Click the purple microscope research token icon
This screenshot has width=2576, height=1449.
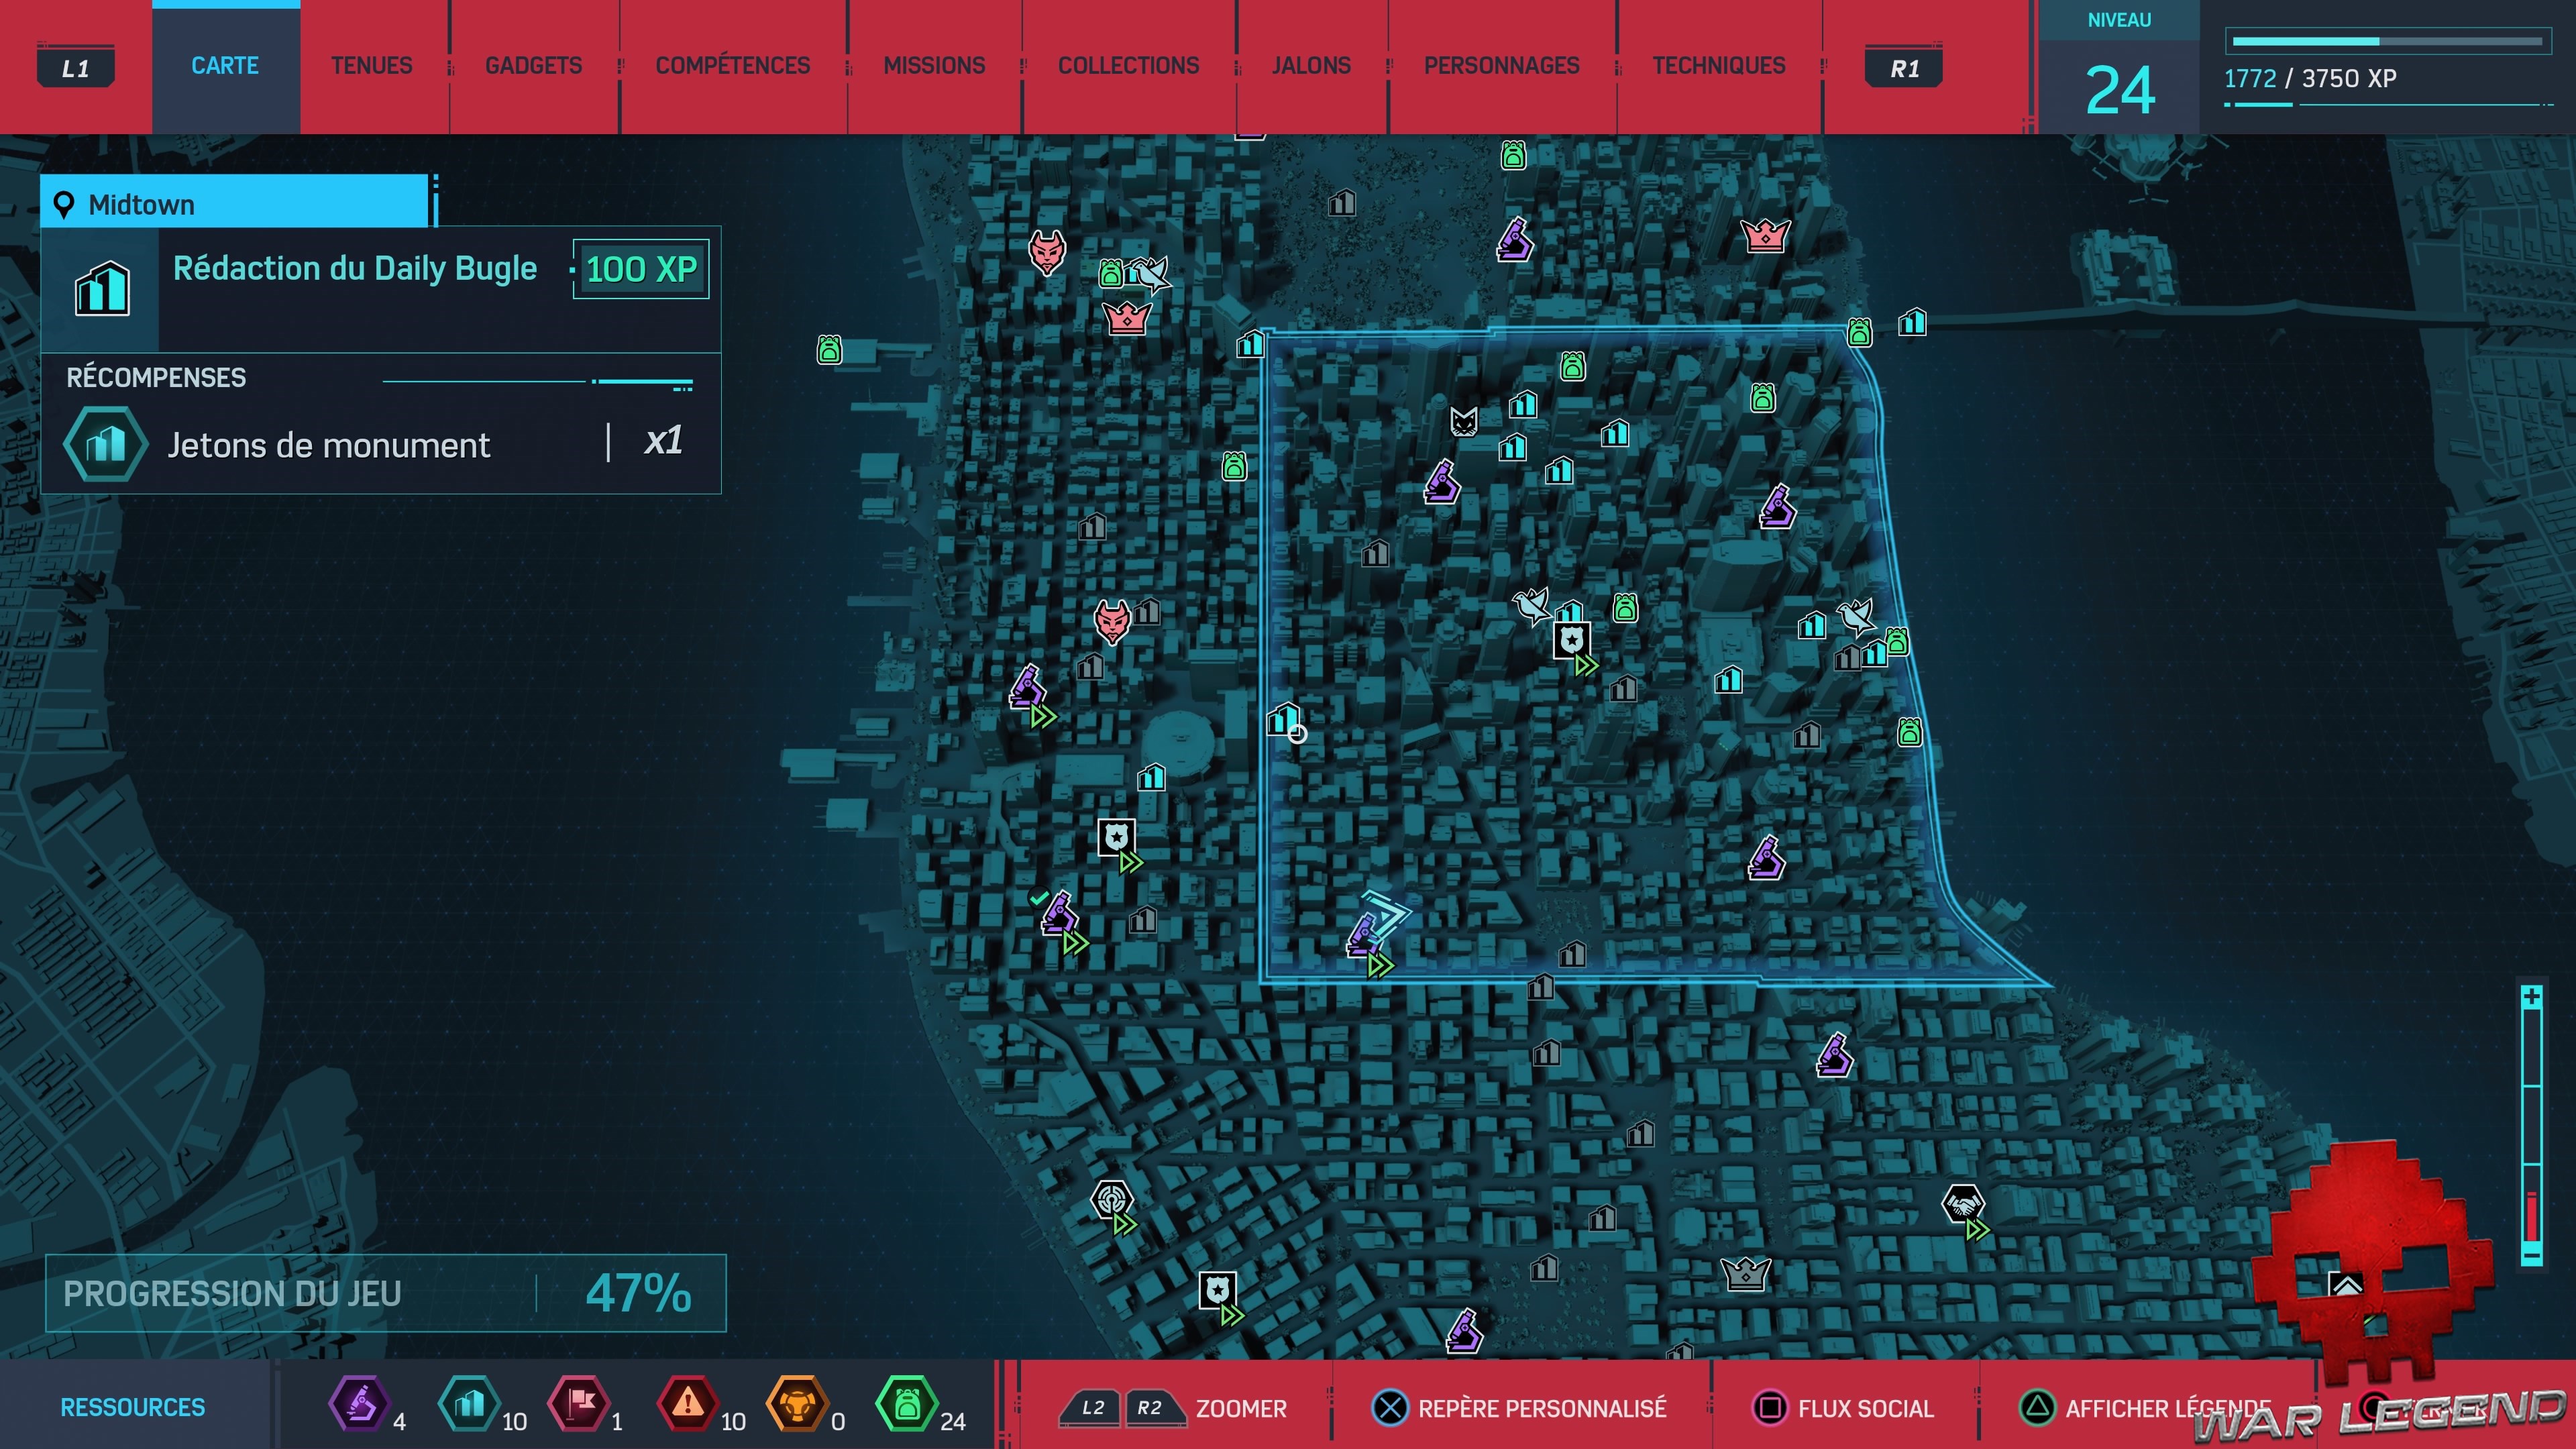click(360, 1403)
